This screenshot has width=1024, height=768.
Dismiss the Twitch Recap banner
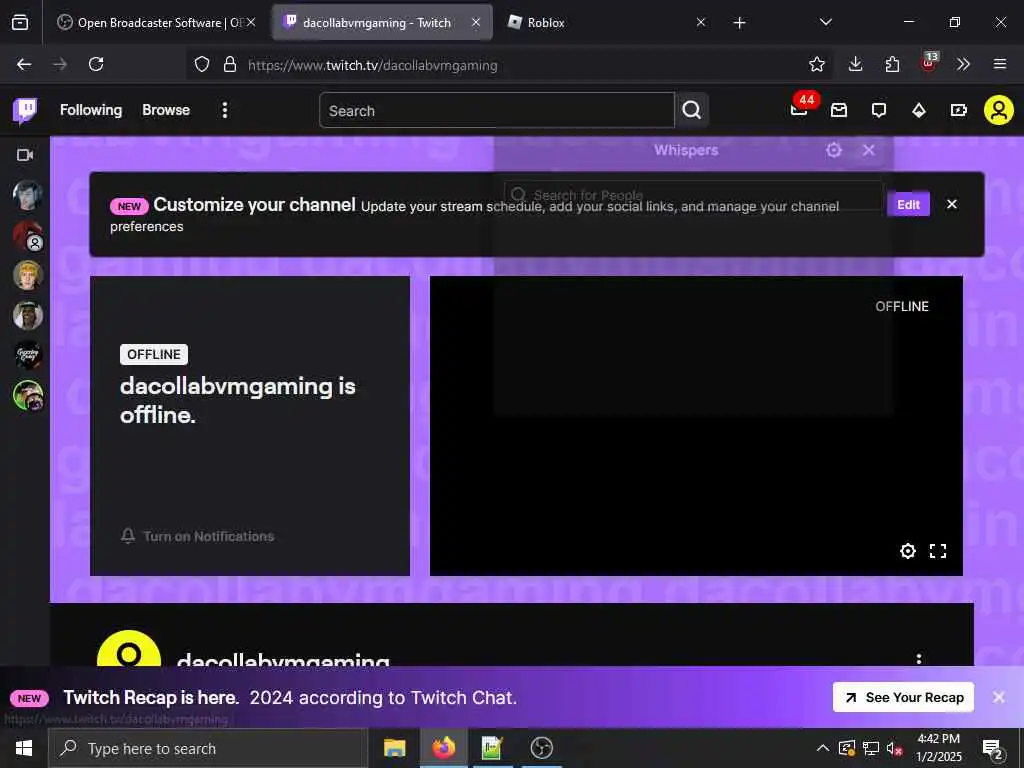999,697
